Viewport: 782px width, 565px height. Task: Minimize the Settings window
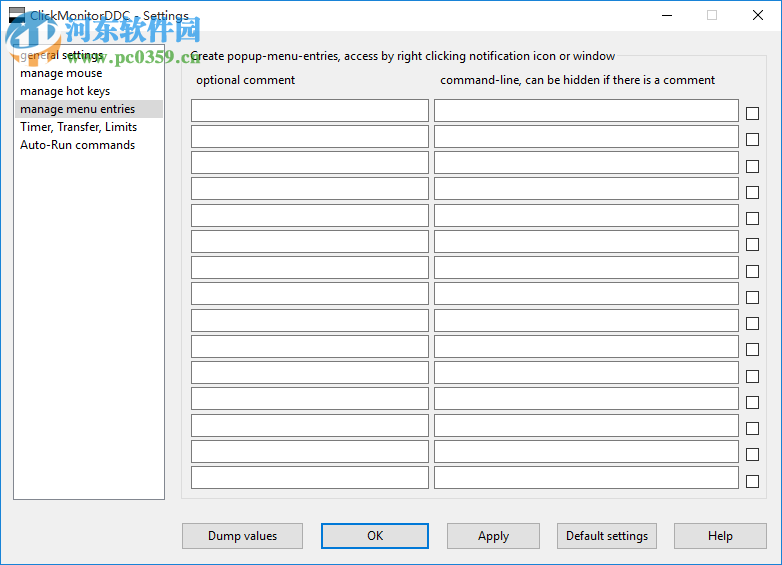coord(667,15)
